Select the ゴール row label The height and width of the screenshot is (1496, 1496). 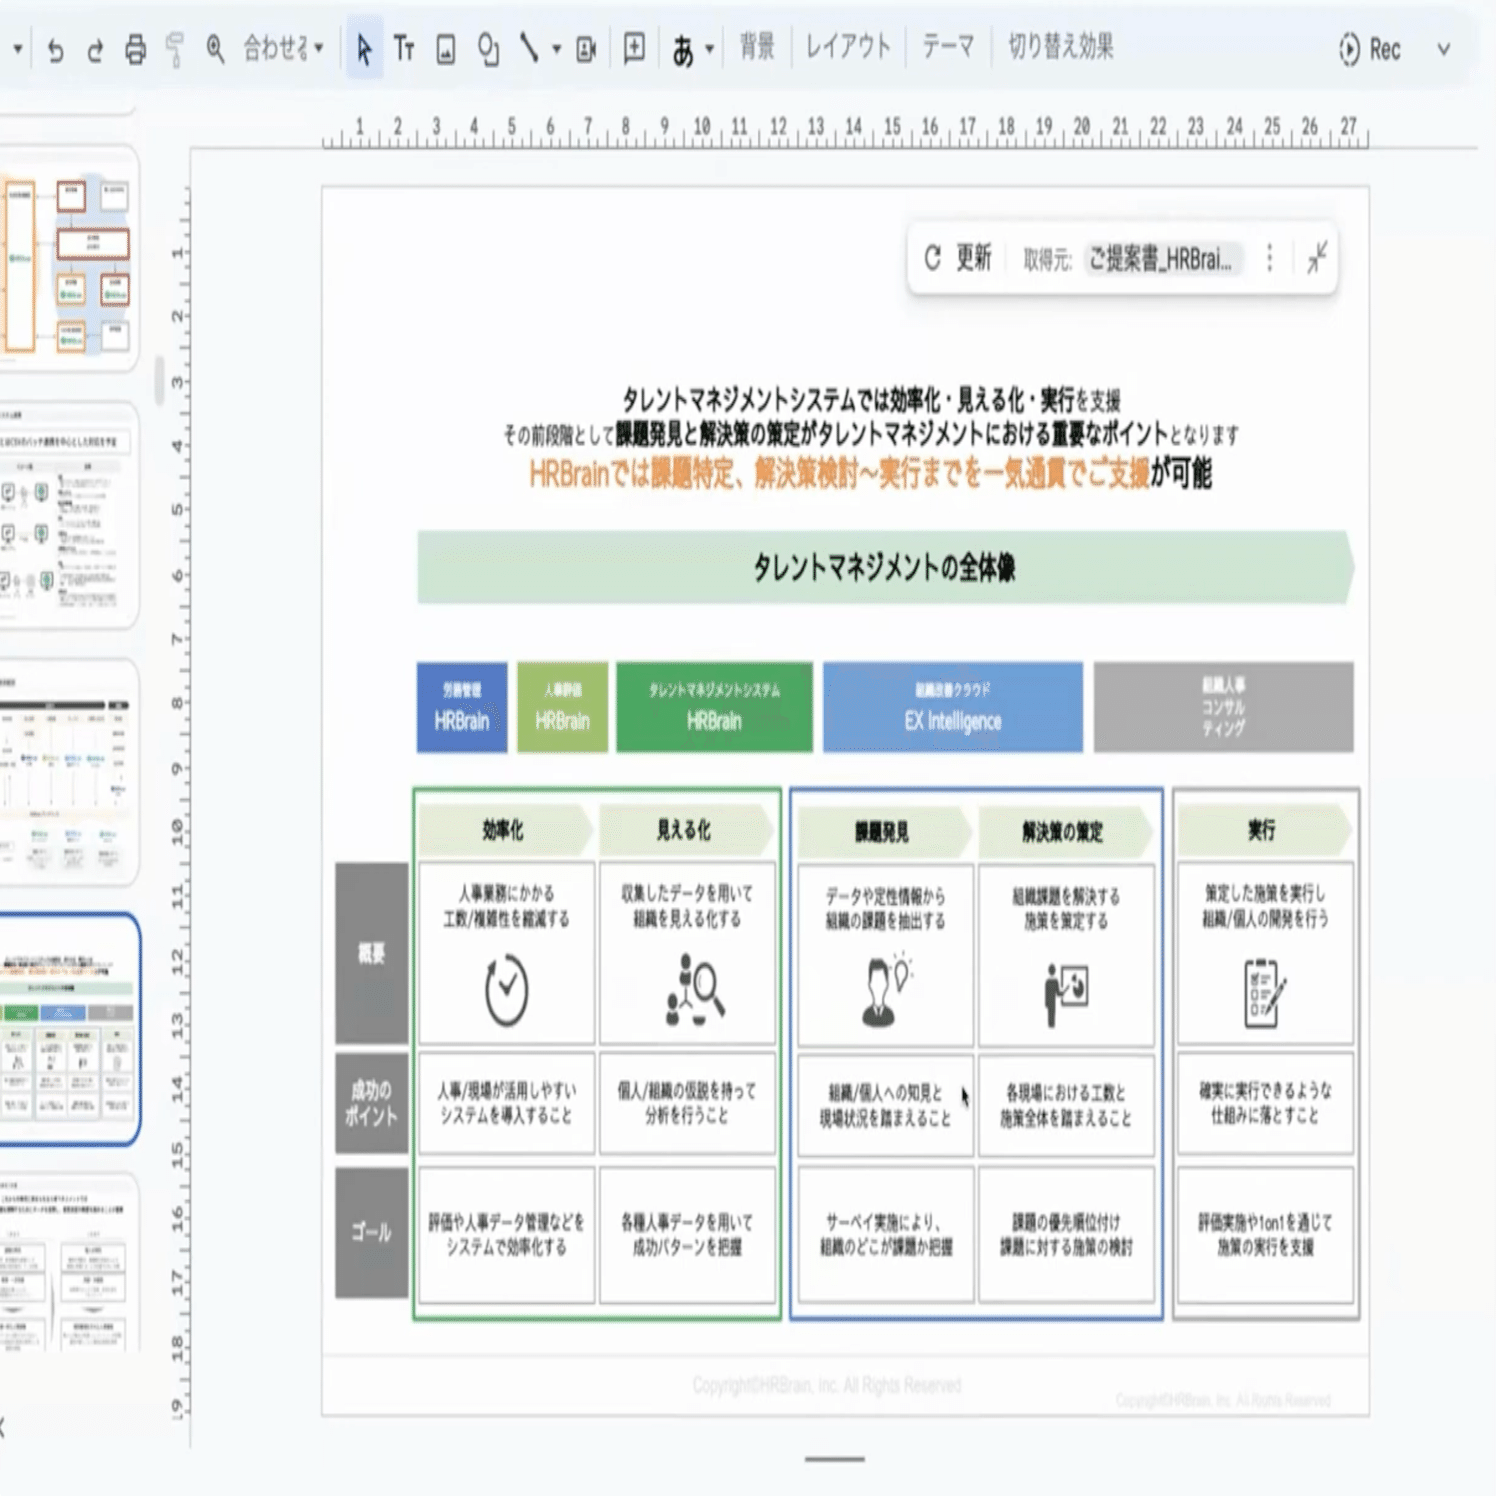coord(371,1232)
